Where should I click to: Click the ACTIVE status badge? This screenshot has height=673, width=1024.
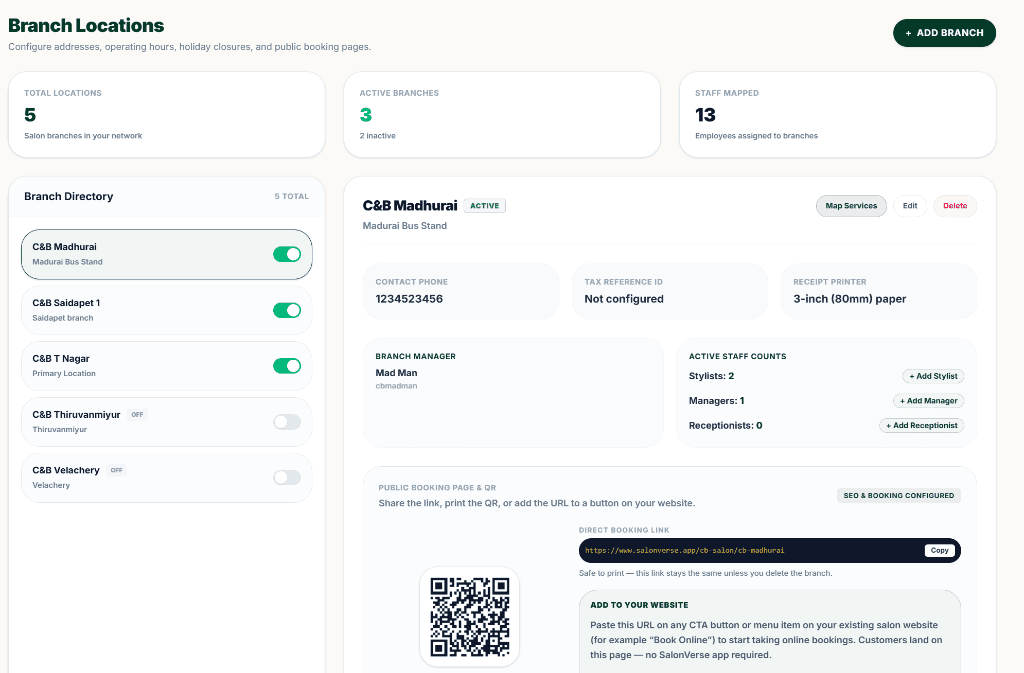[x=485, y=206]
